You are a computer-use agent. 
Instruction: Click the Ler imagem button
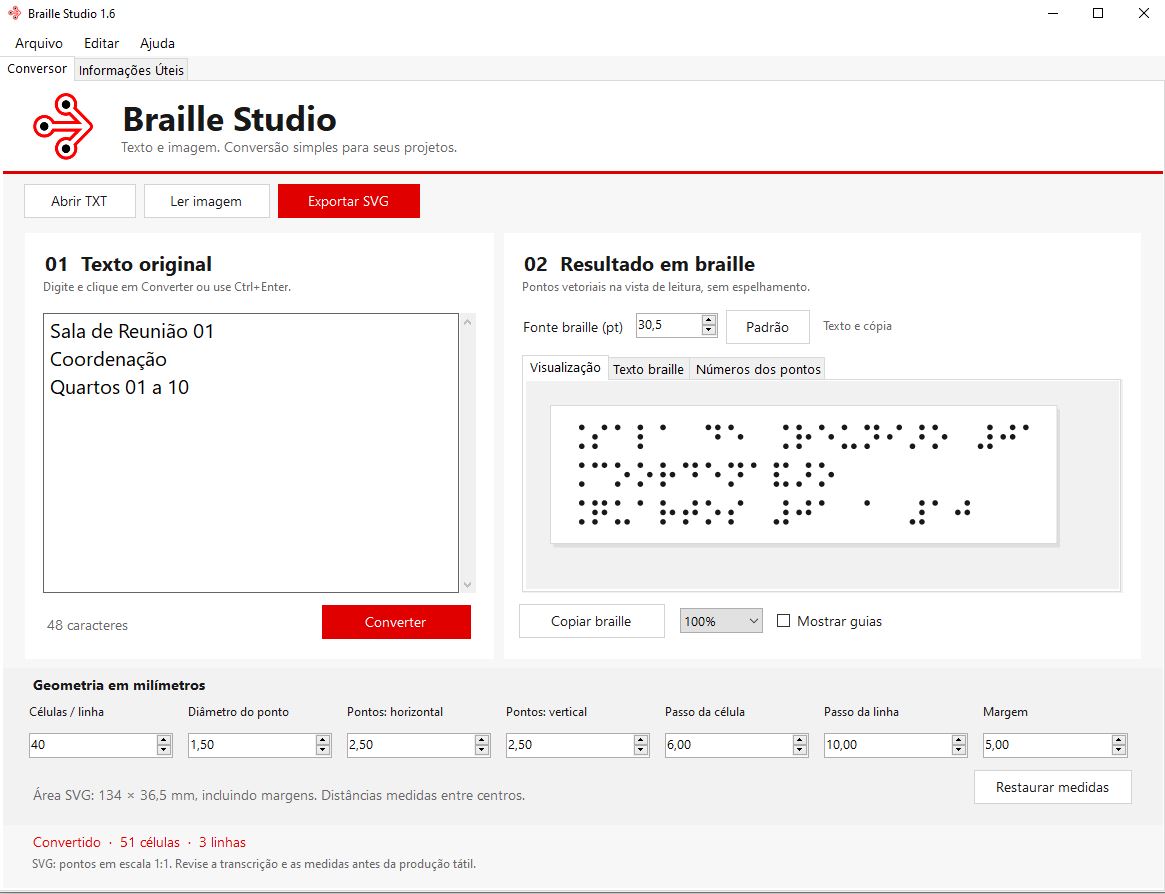[206, 201]
